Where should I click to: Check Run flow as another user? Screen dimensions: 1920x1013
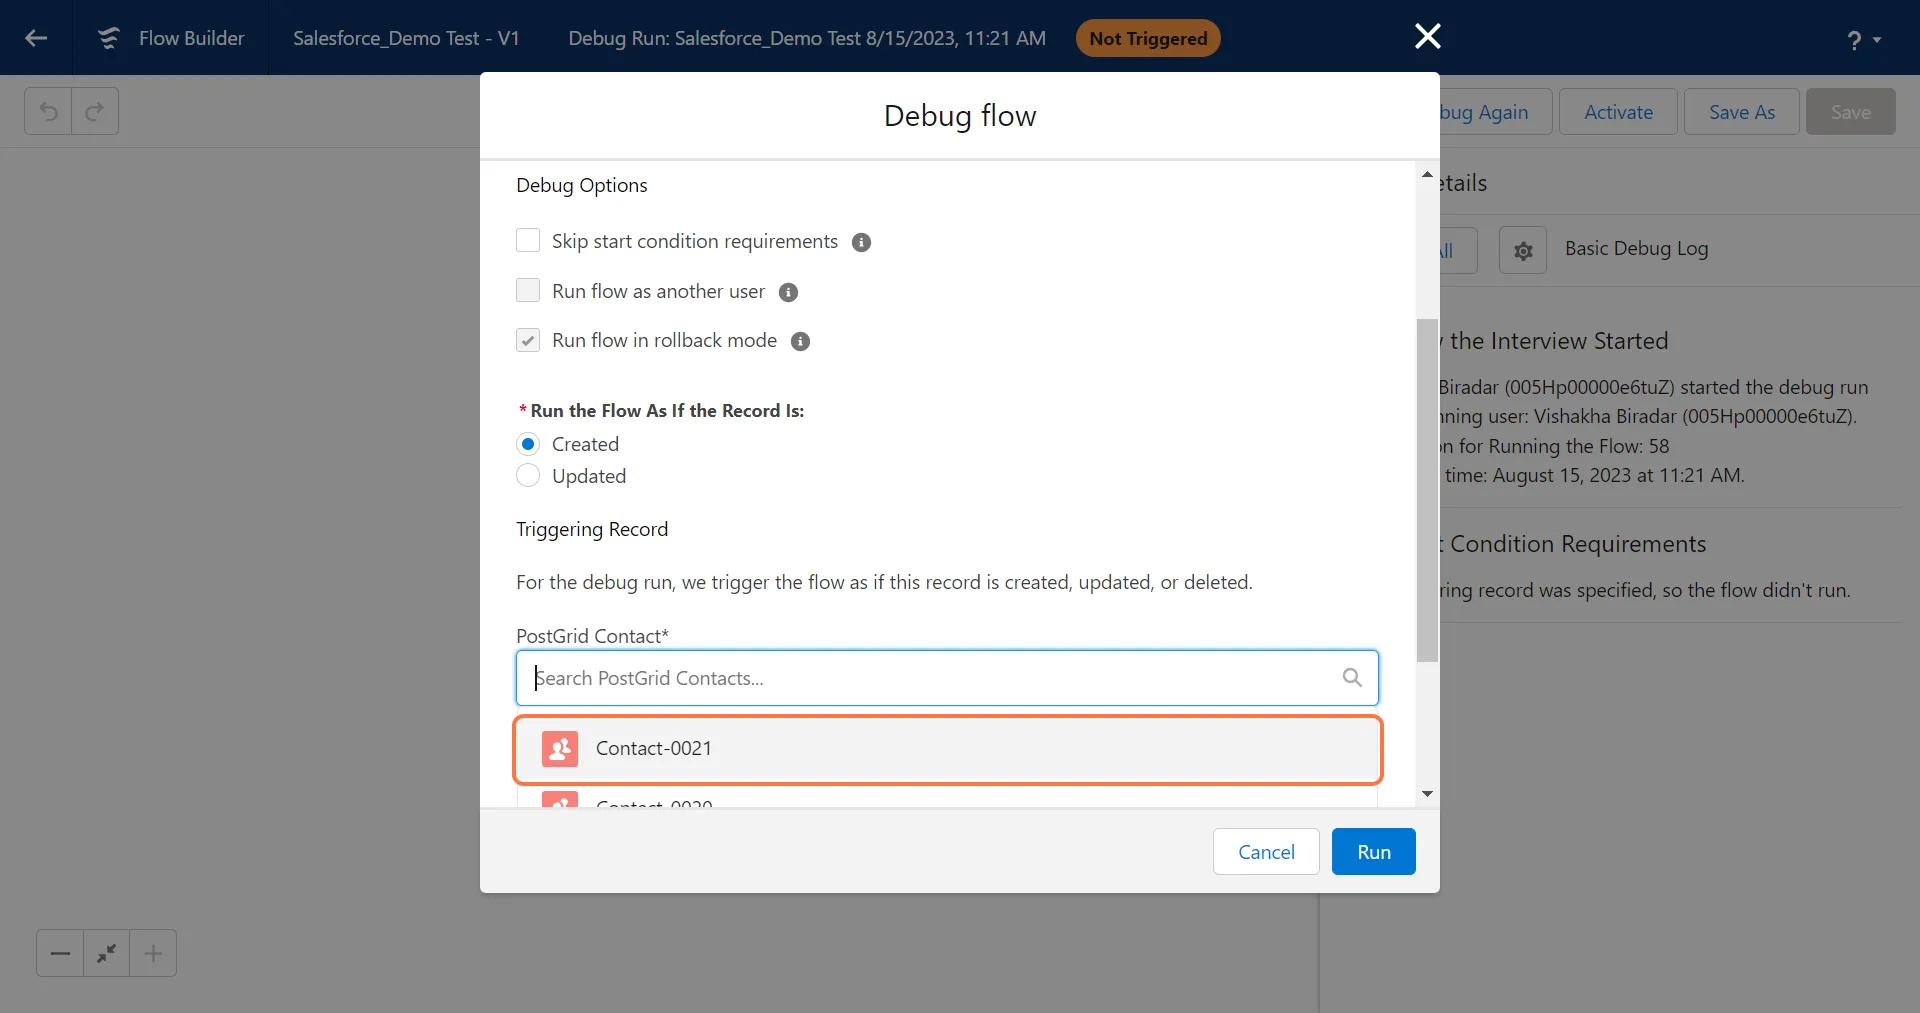(528, 291)
